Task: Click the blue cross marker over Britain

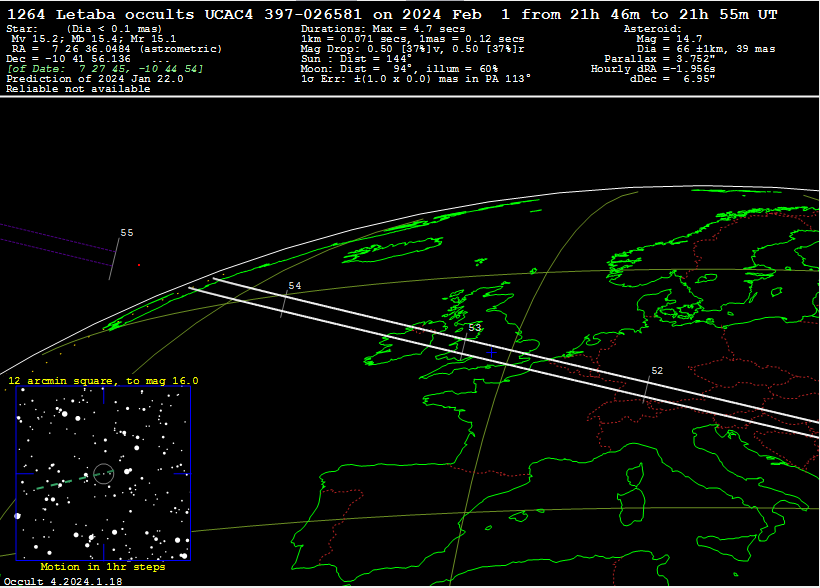Action: pos(491,352)
